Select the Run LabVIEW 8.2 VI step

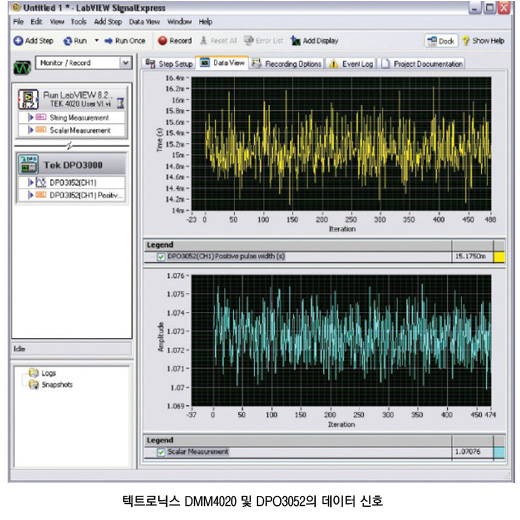coord(72,99)
